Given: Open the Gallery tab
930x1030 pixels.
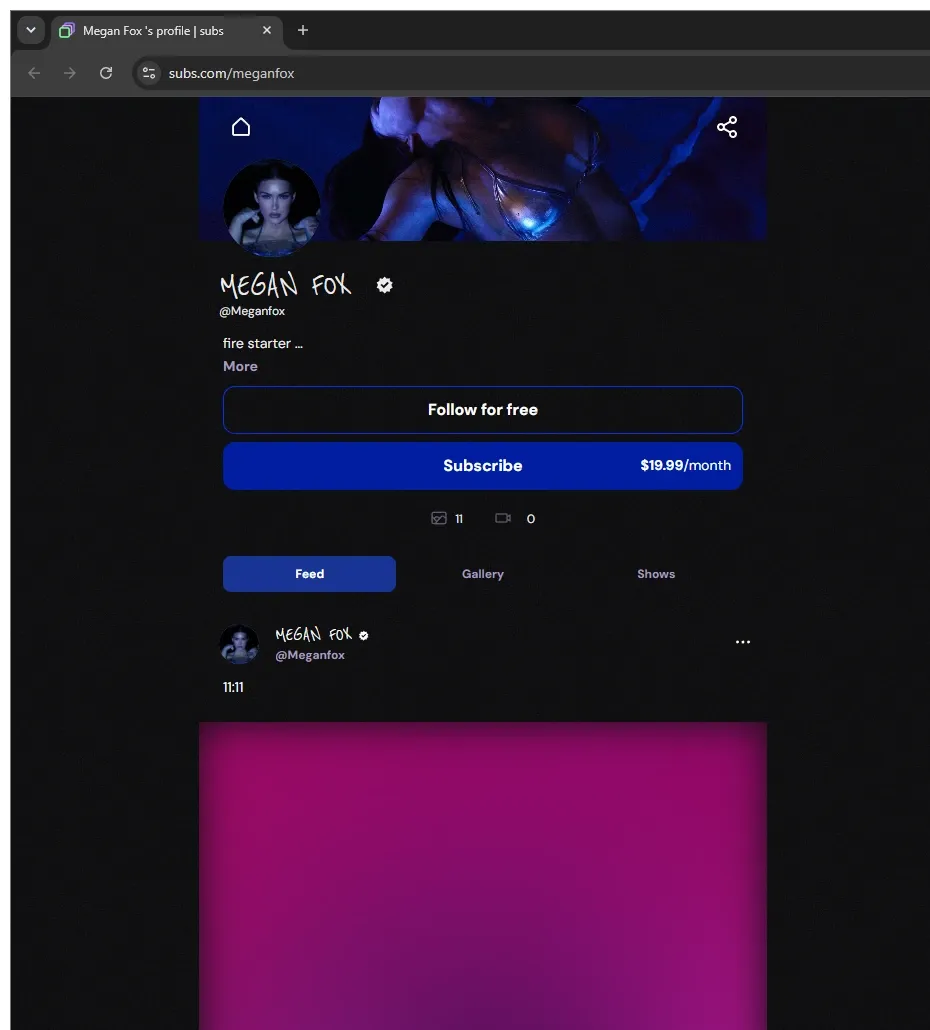Looking at the screenshot, I should 483,574.
